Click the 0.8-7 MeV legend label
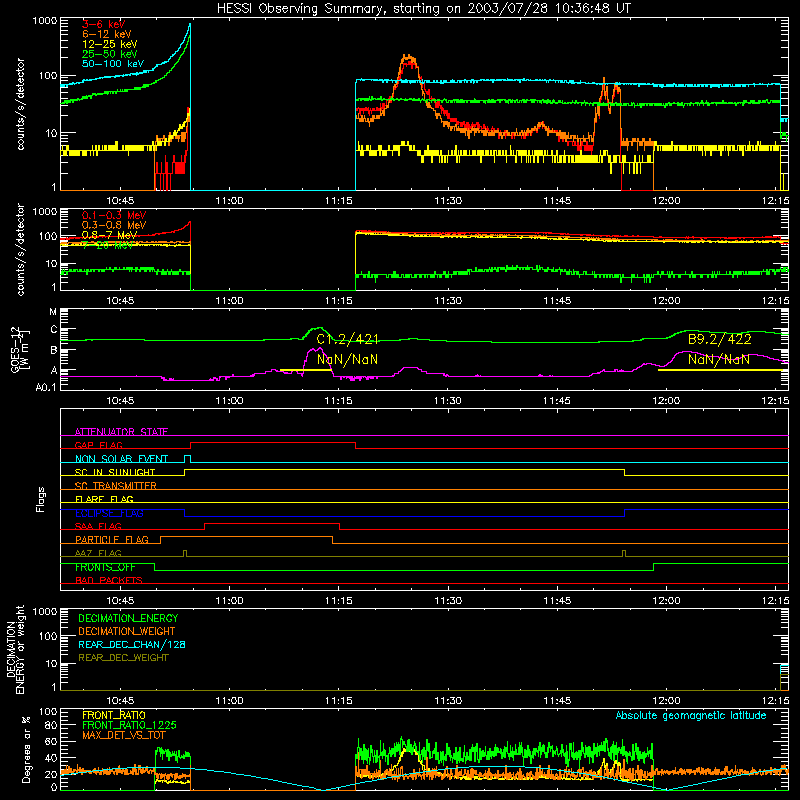Image resolution: width=800 pixels, height=800 pixels. coord(110,235)
